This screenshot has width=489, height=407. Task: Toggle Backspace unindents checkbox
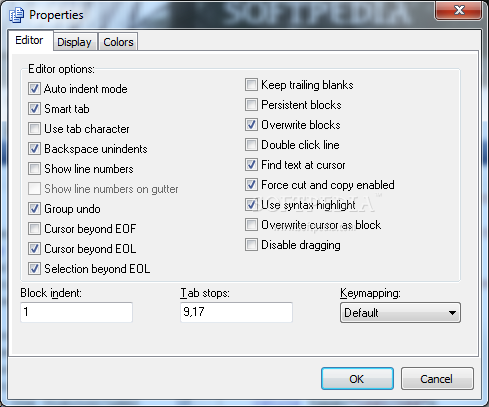coord(34,149)
